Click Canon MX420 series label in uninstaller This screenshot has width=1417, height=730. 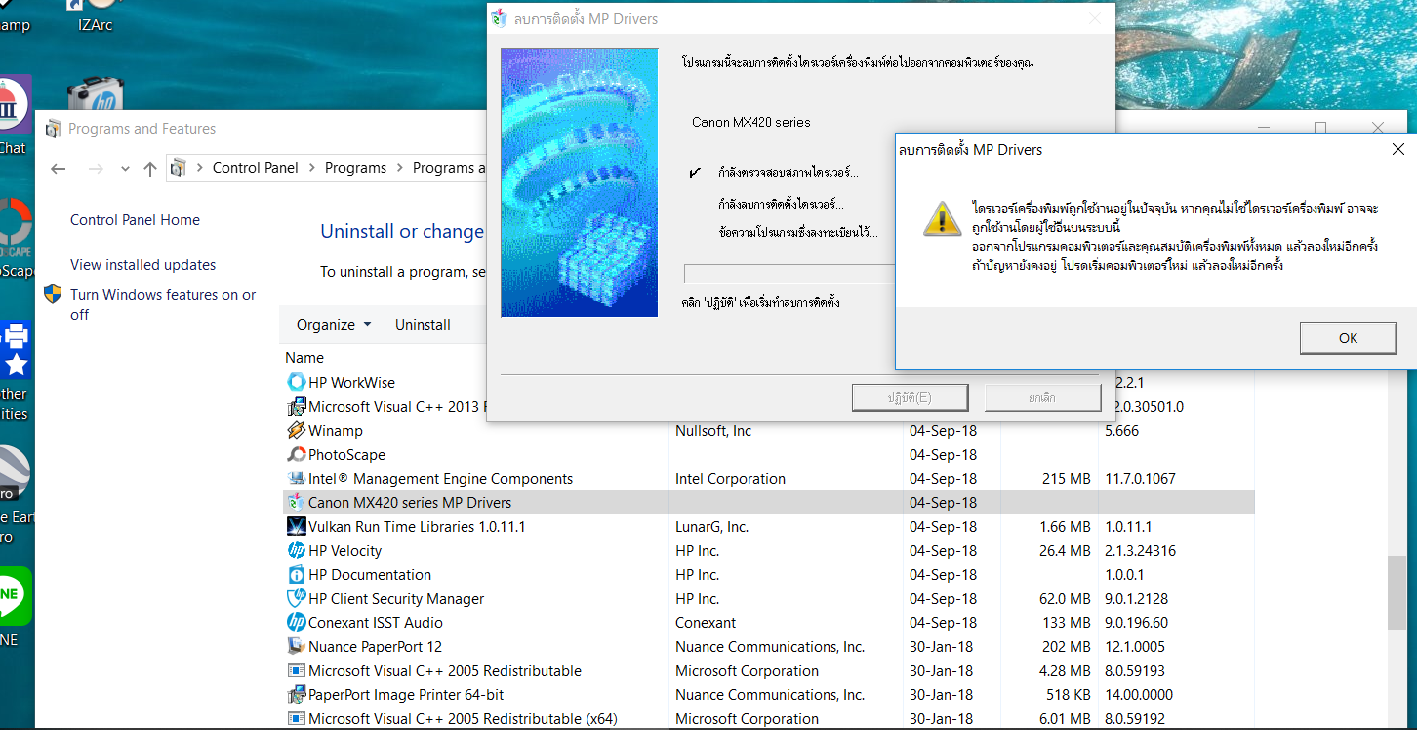pyautogui.click(x=751, y=122)
